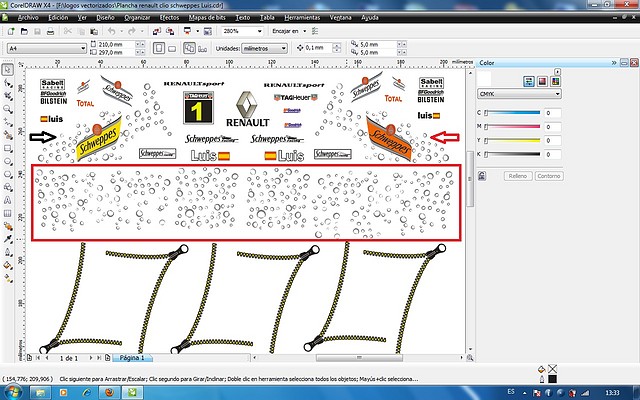
Task: Toggle the auto-apply color lock button
Action: click(x=482, y=176)
